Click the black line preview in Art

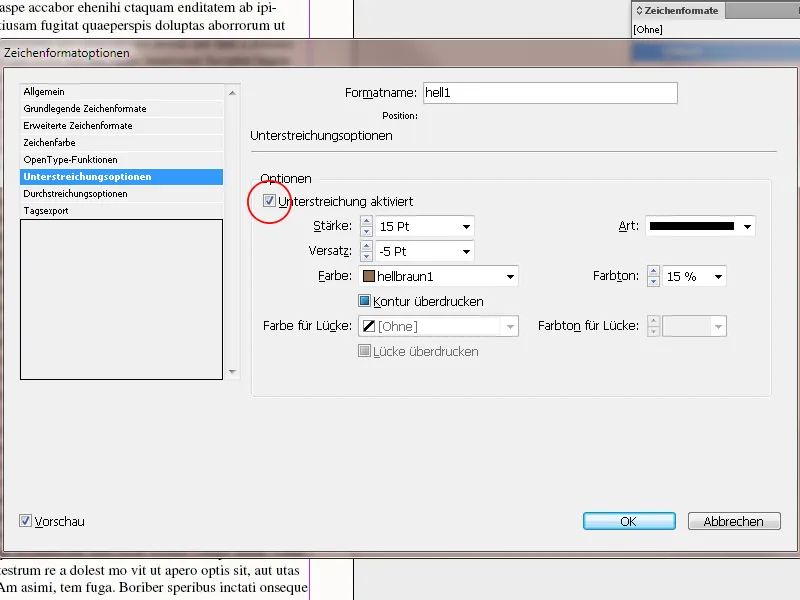pos(691,227)
